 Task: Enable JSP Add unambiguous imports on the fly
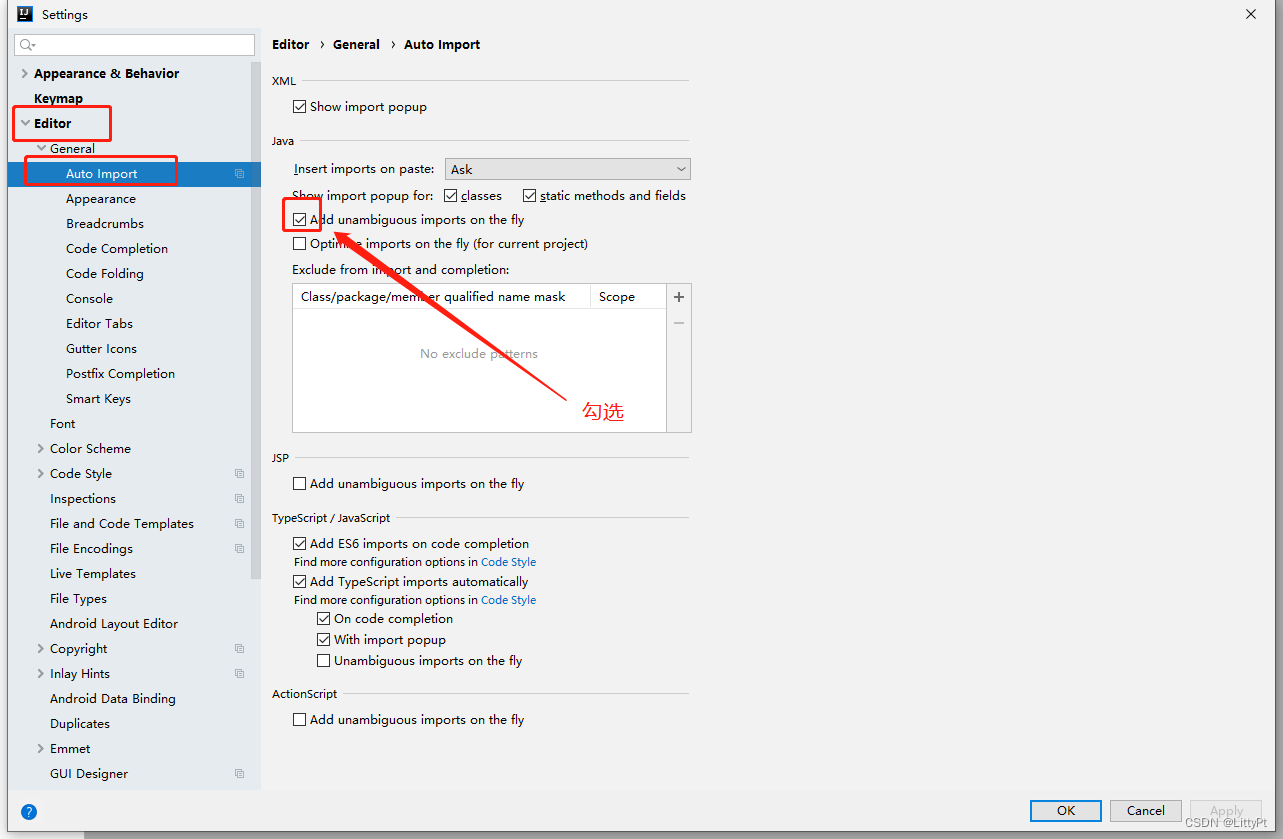click(x=300, y=484)
